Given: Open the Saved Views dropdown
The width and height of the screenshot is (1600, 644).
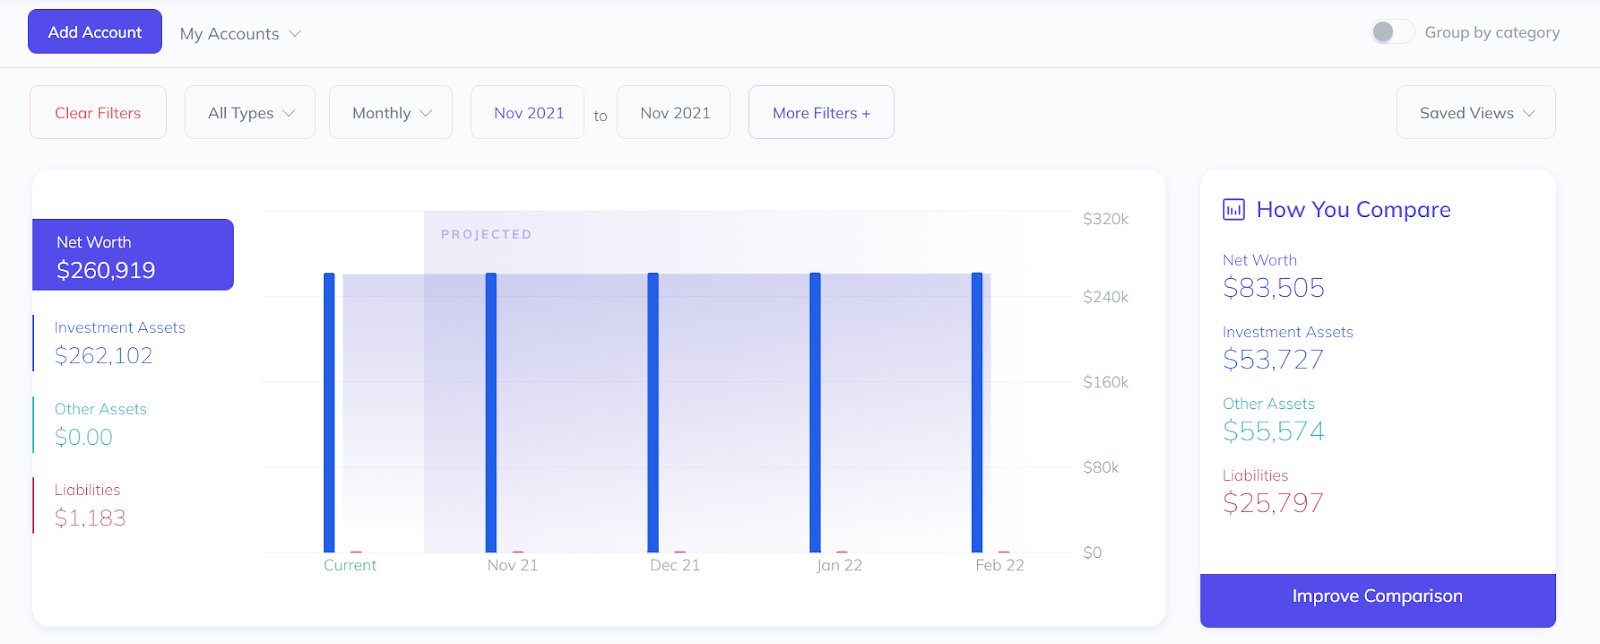Looking at the screenshot, I should pyautogui.click(x=1476, y=113).
